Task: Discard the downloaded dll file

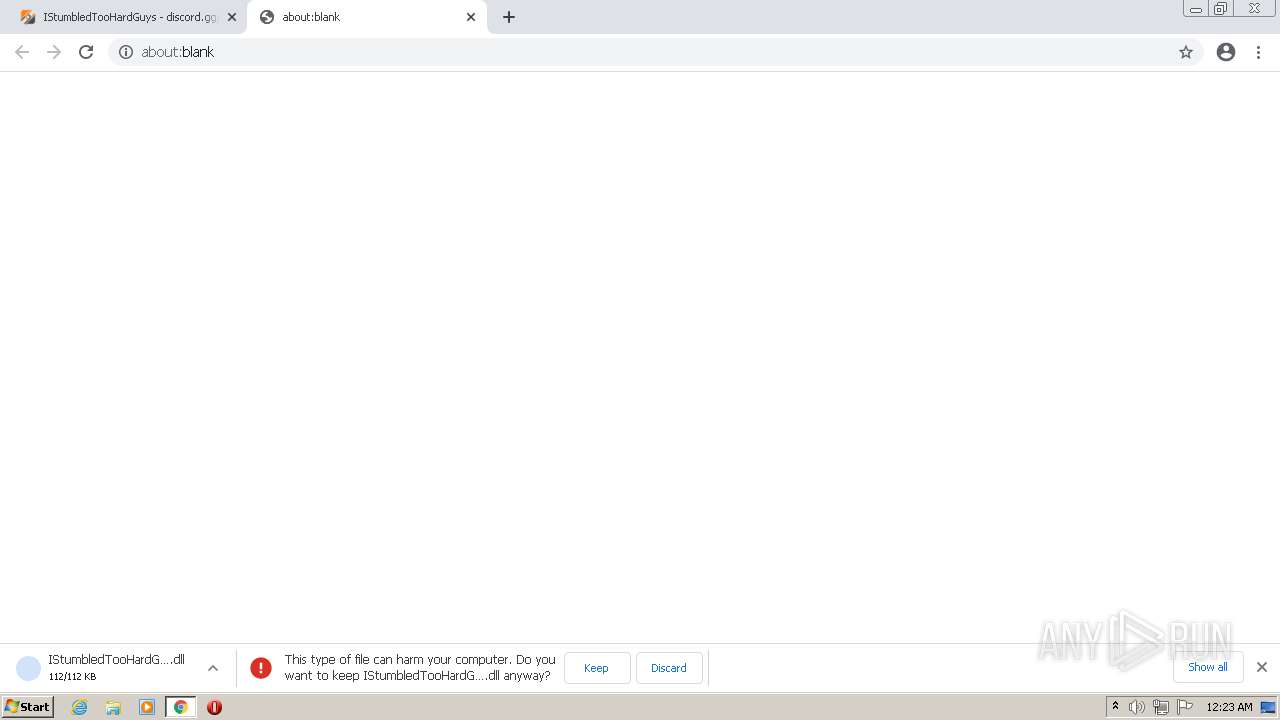Action: [669, 668]
